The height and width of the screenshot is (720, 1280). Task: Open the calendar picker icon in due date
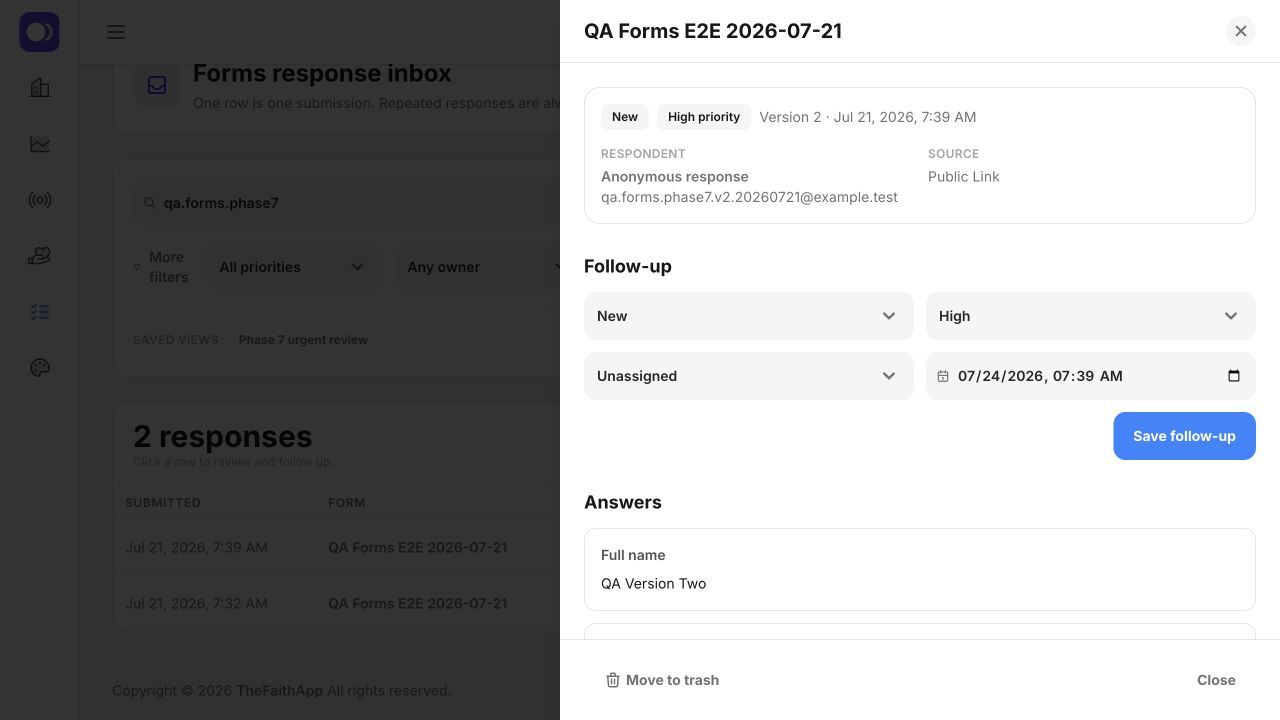(1234, 376)
